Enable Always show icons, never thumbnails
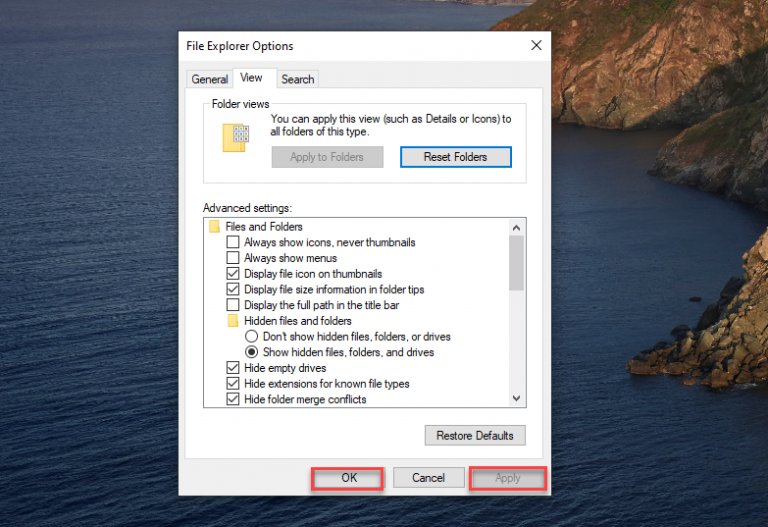The width and height of the screenshot is (768, 527). pyautogui.click(x=233, y=242)
